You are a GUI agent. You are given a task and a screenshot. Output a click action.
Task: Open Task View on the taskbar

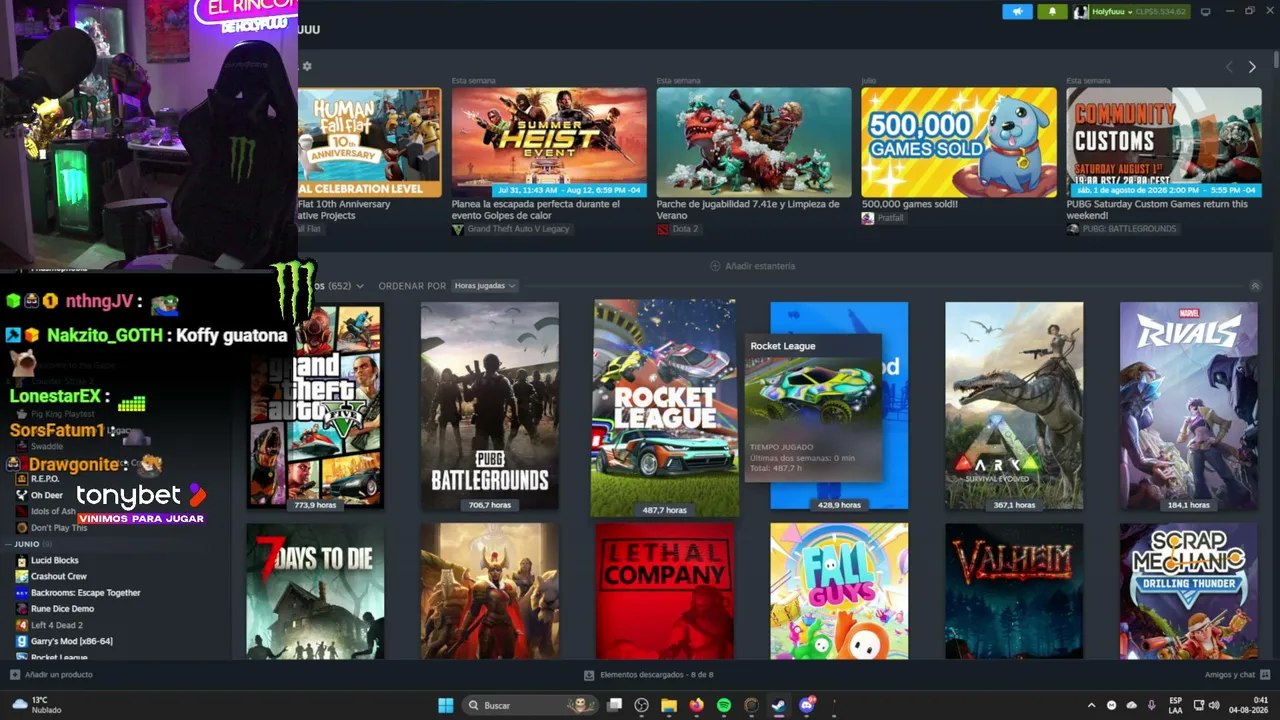click(615, 705)
